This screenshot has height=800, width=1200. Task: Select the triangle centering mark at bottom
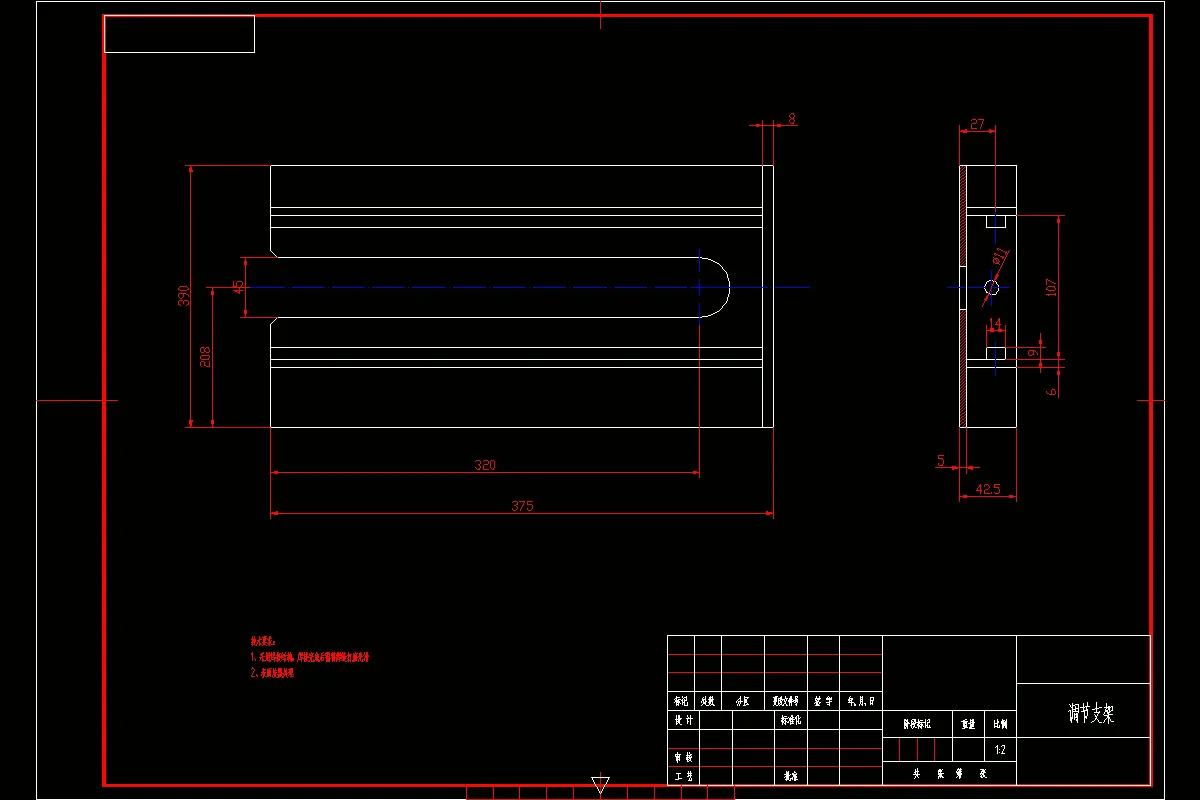(x=600, y=784)
